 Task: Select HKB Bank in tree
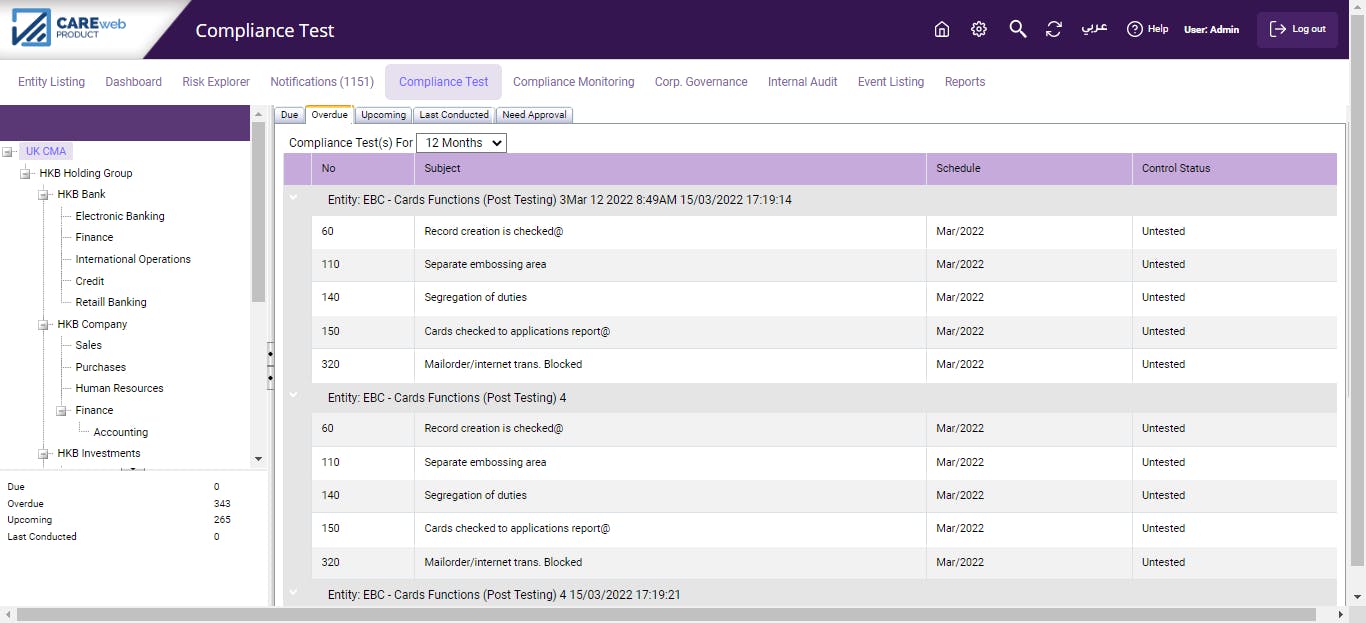pos(81,194)
